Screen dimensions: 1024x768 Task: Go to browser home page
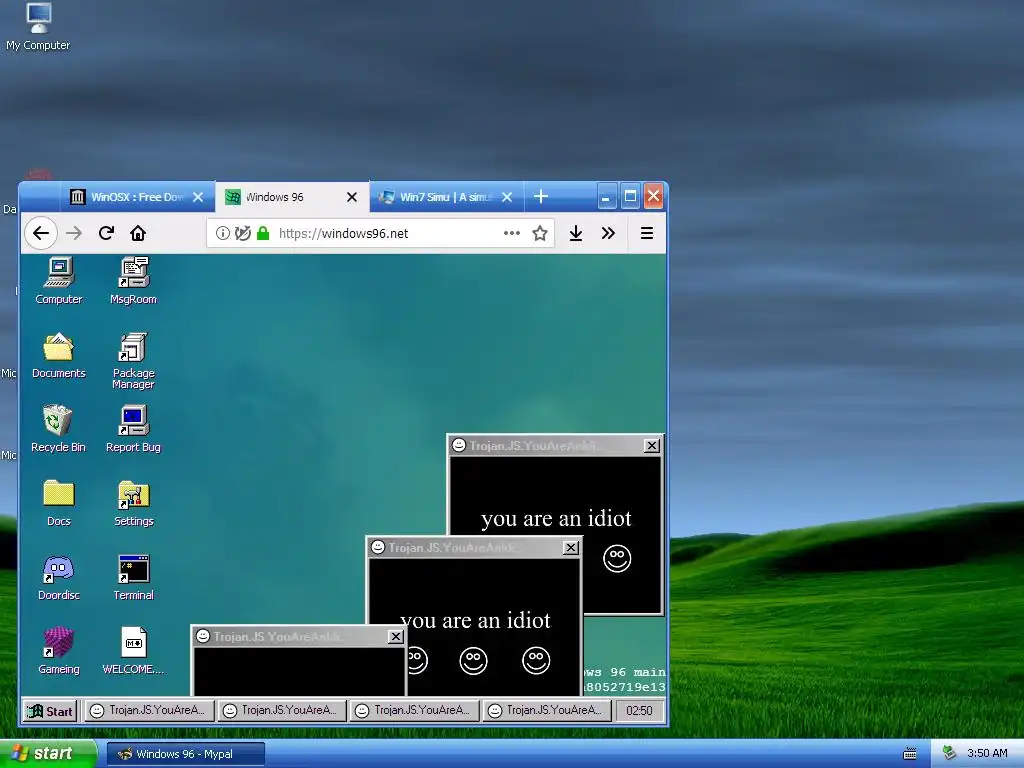click(138, 233)
